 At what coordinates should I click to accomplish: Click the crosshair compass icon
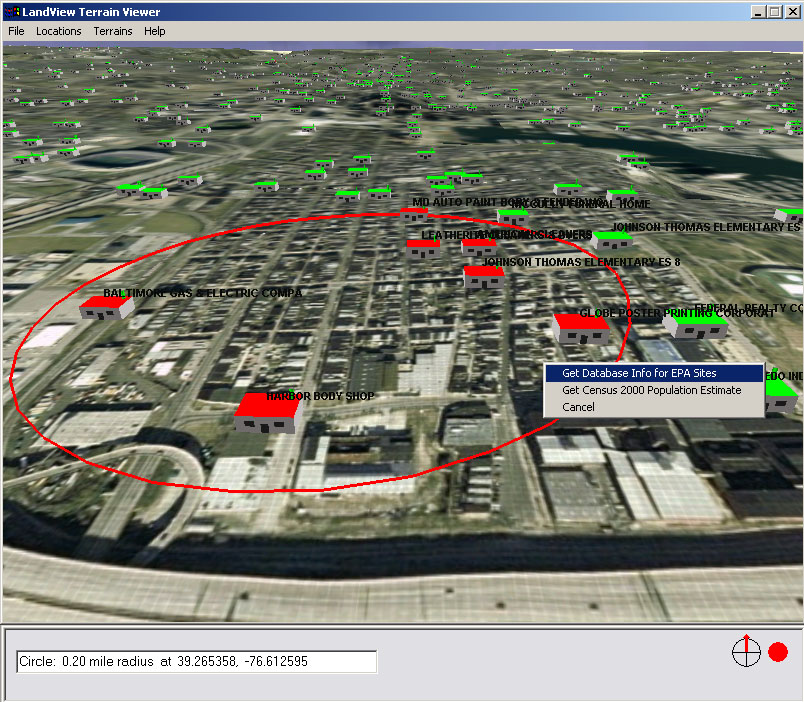(x=746, y=651)
